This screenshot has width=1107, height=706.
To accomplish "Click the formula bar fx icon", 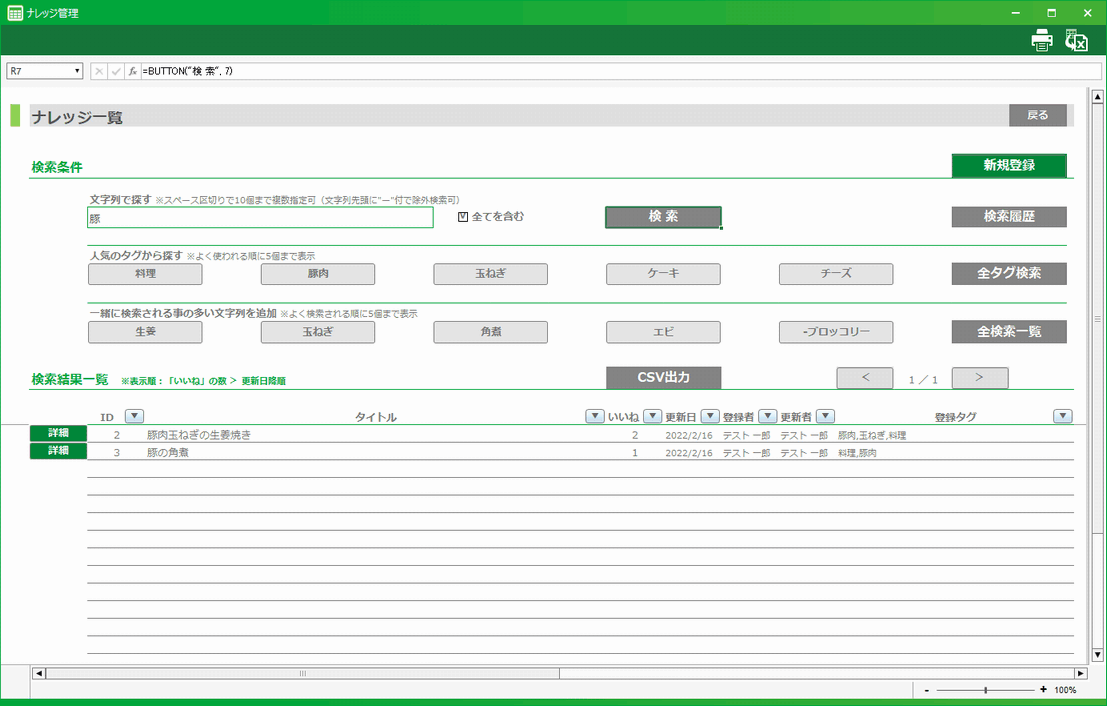I will (x=132, y=71).
